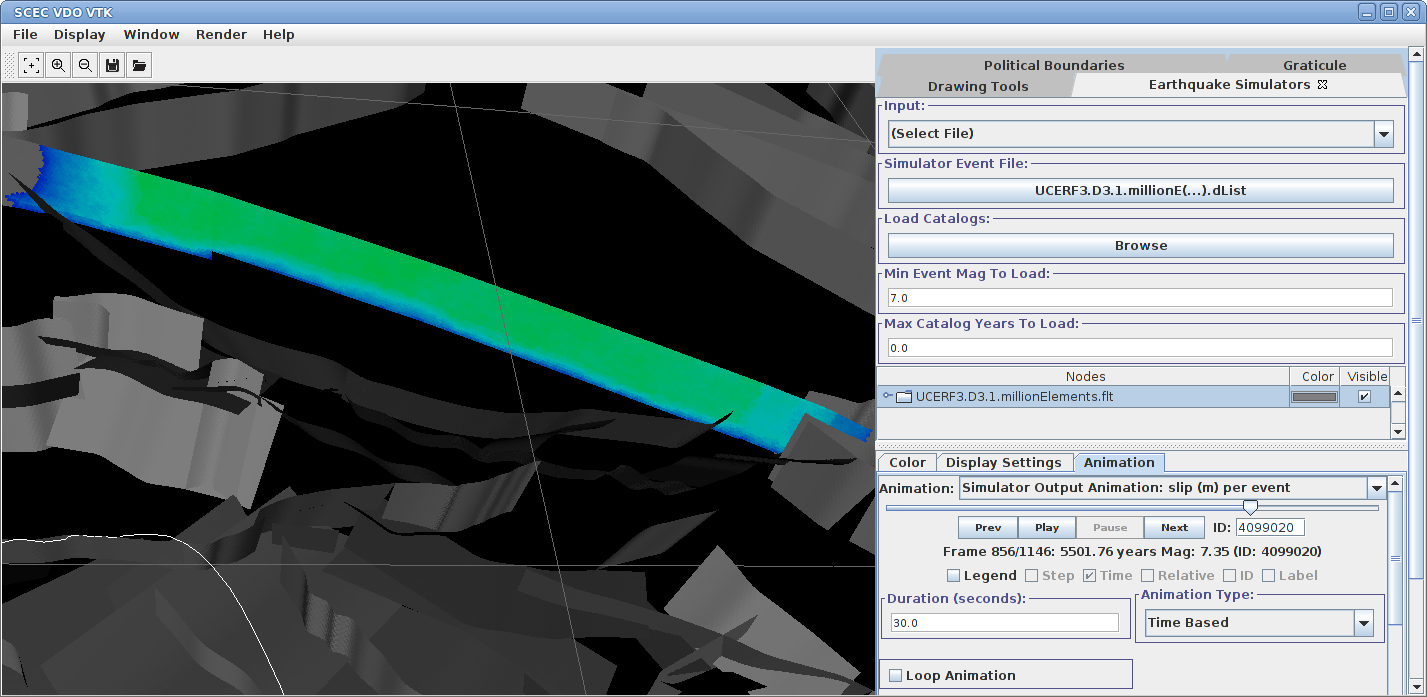Click the gray color swatch for the node
This screenshot has width=1427, height=697.
tap(1314, 397)
